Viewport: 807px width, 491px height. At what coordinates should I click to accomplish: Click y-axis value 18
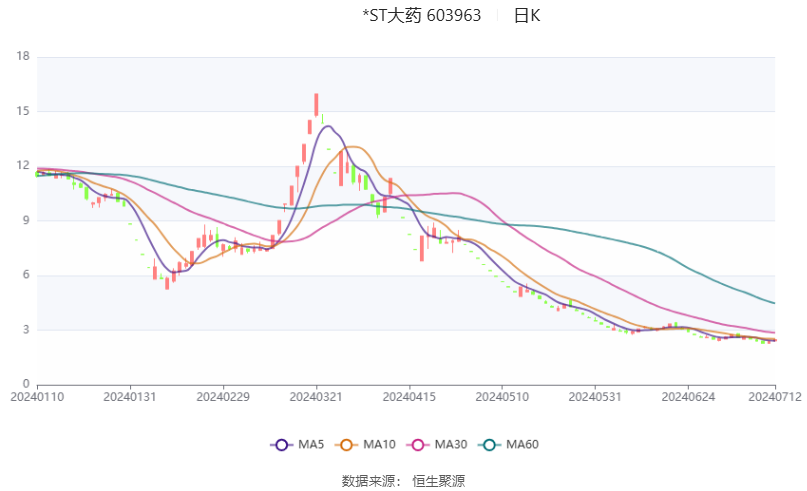pyautogui.click(x=23, y=56)
